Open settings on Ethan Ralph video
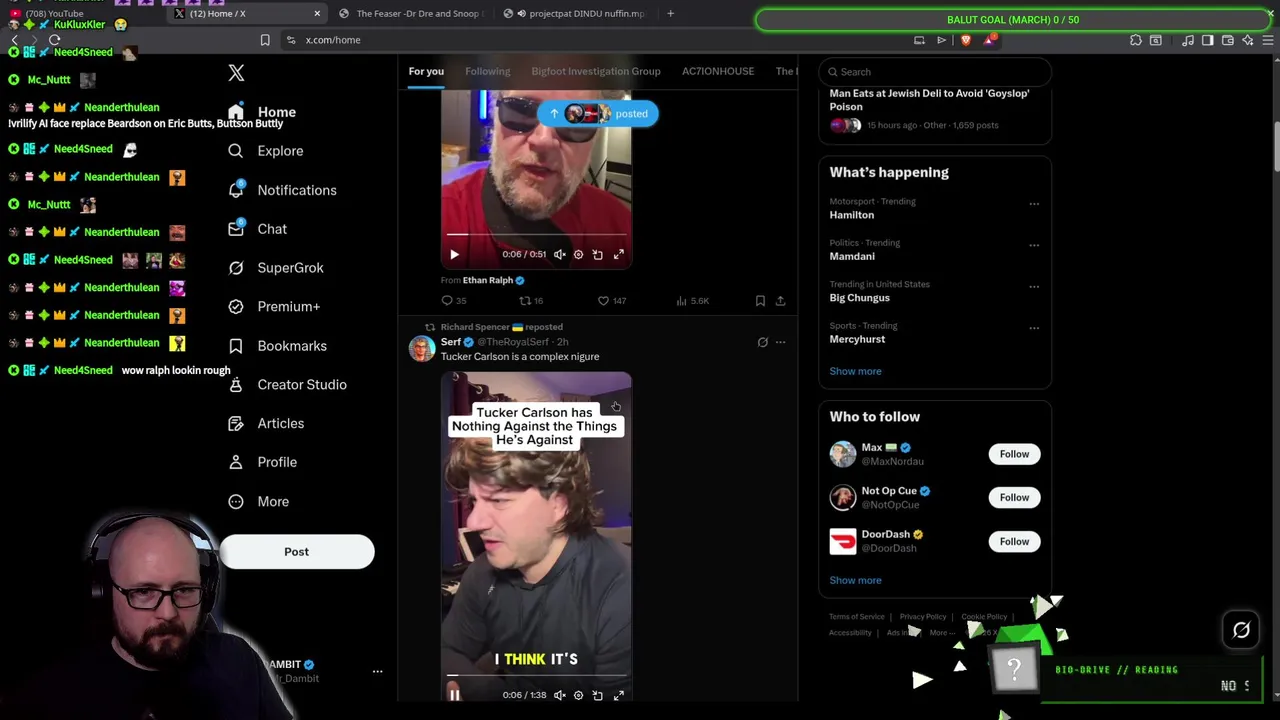This screenshot has height=720, width=1280. [578, 255]
